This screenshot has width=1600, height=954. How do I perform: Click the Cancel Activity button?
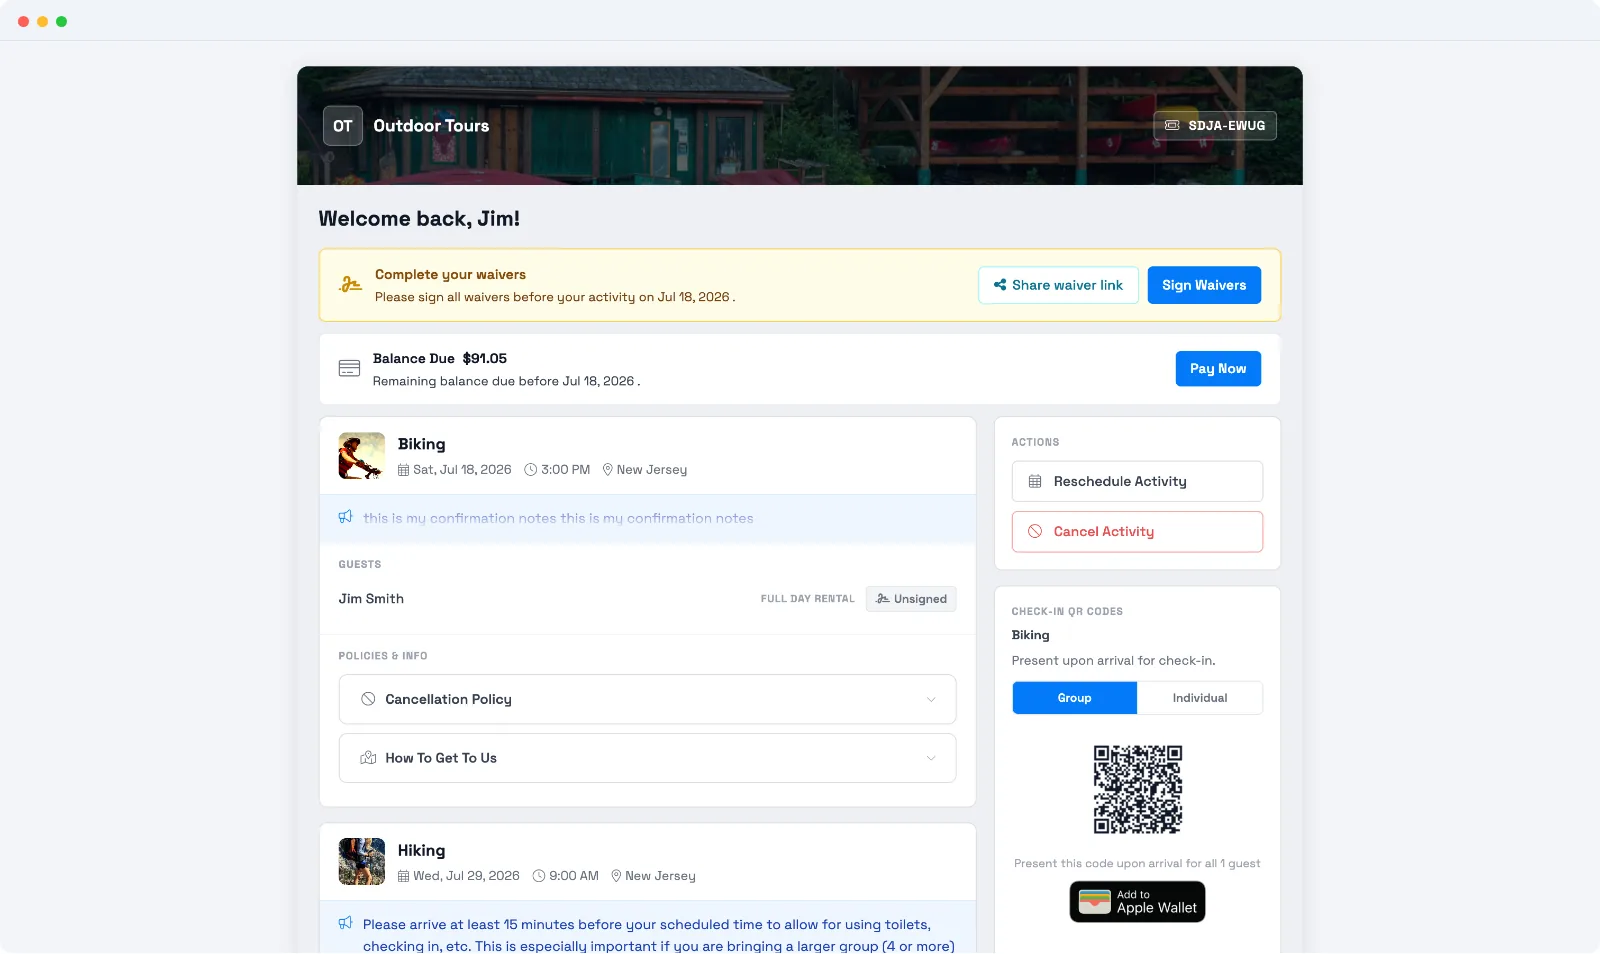click(x=1137, y=532)
